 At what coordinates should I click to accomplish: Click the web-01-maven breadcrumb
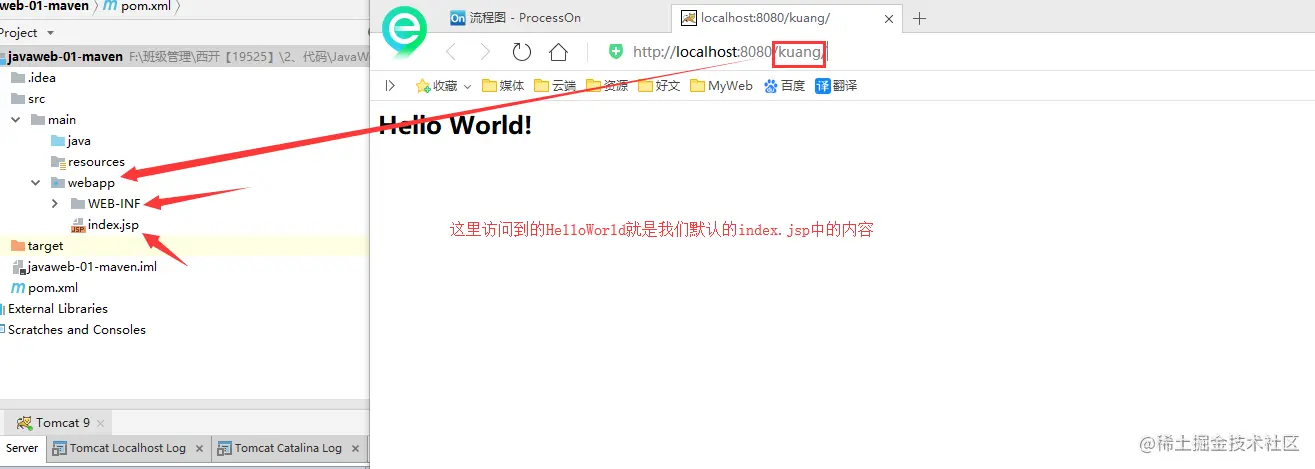click(x=44, y=7)
